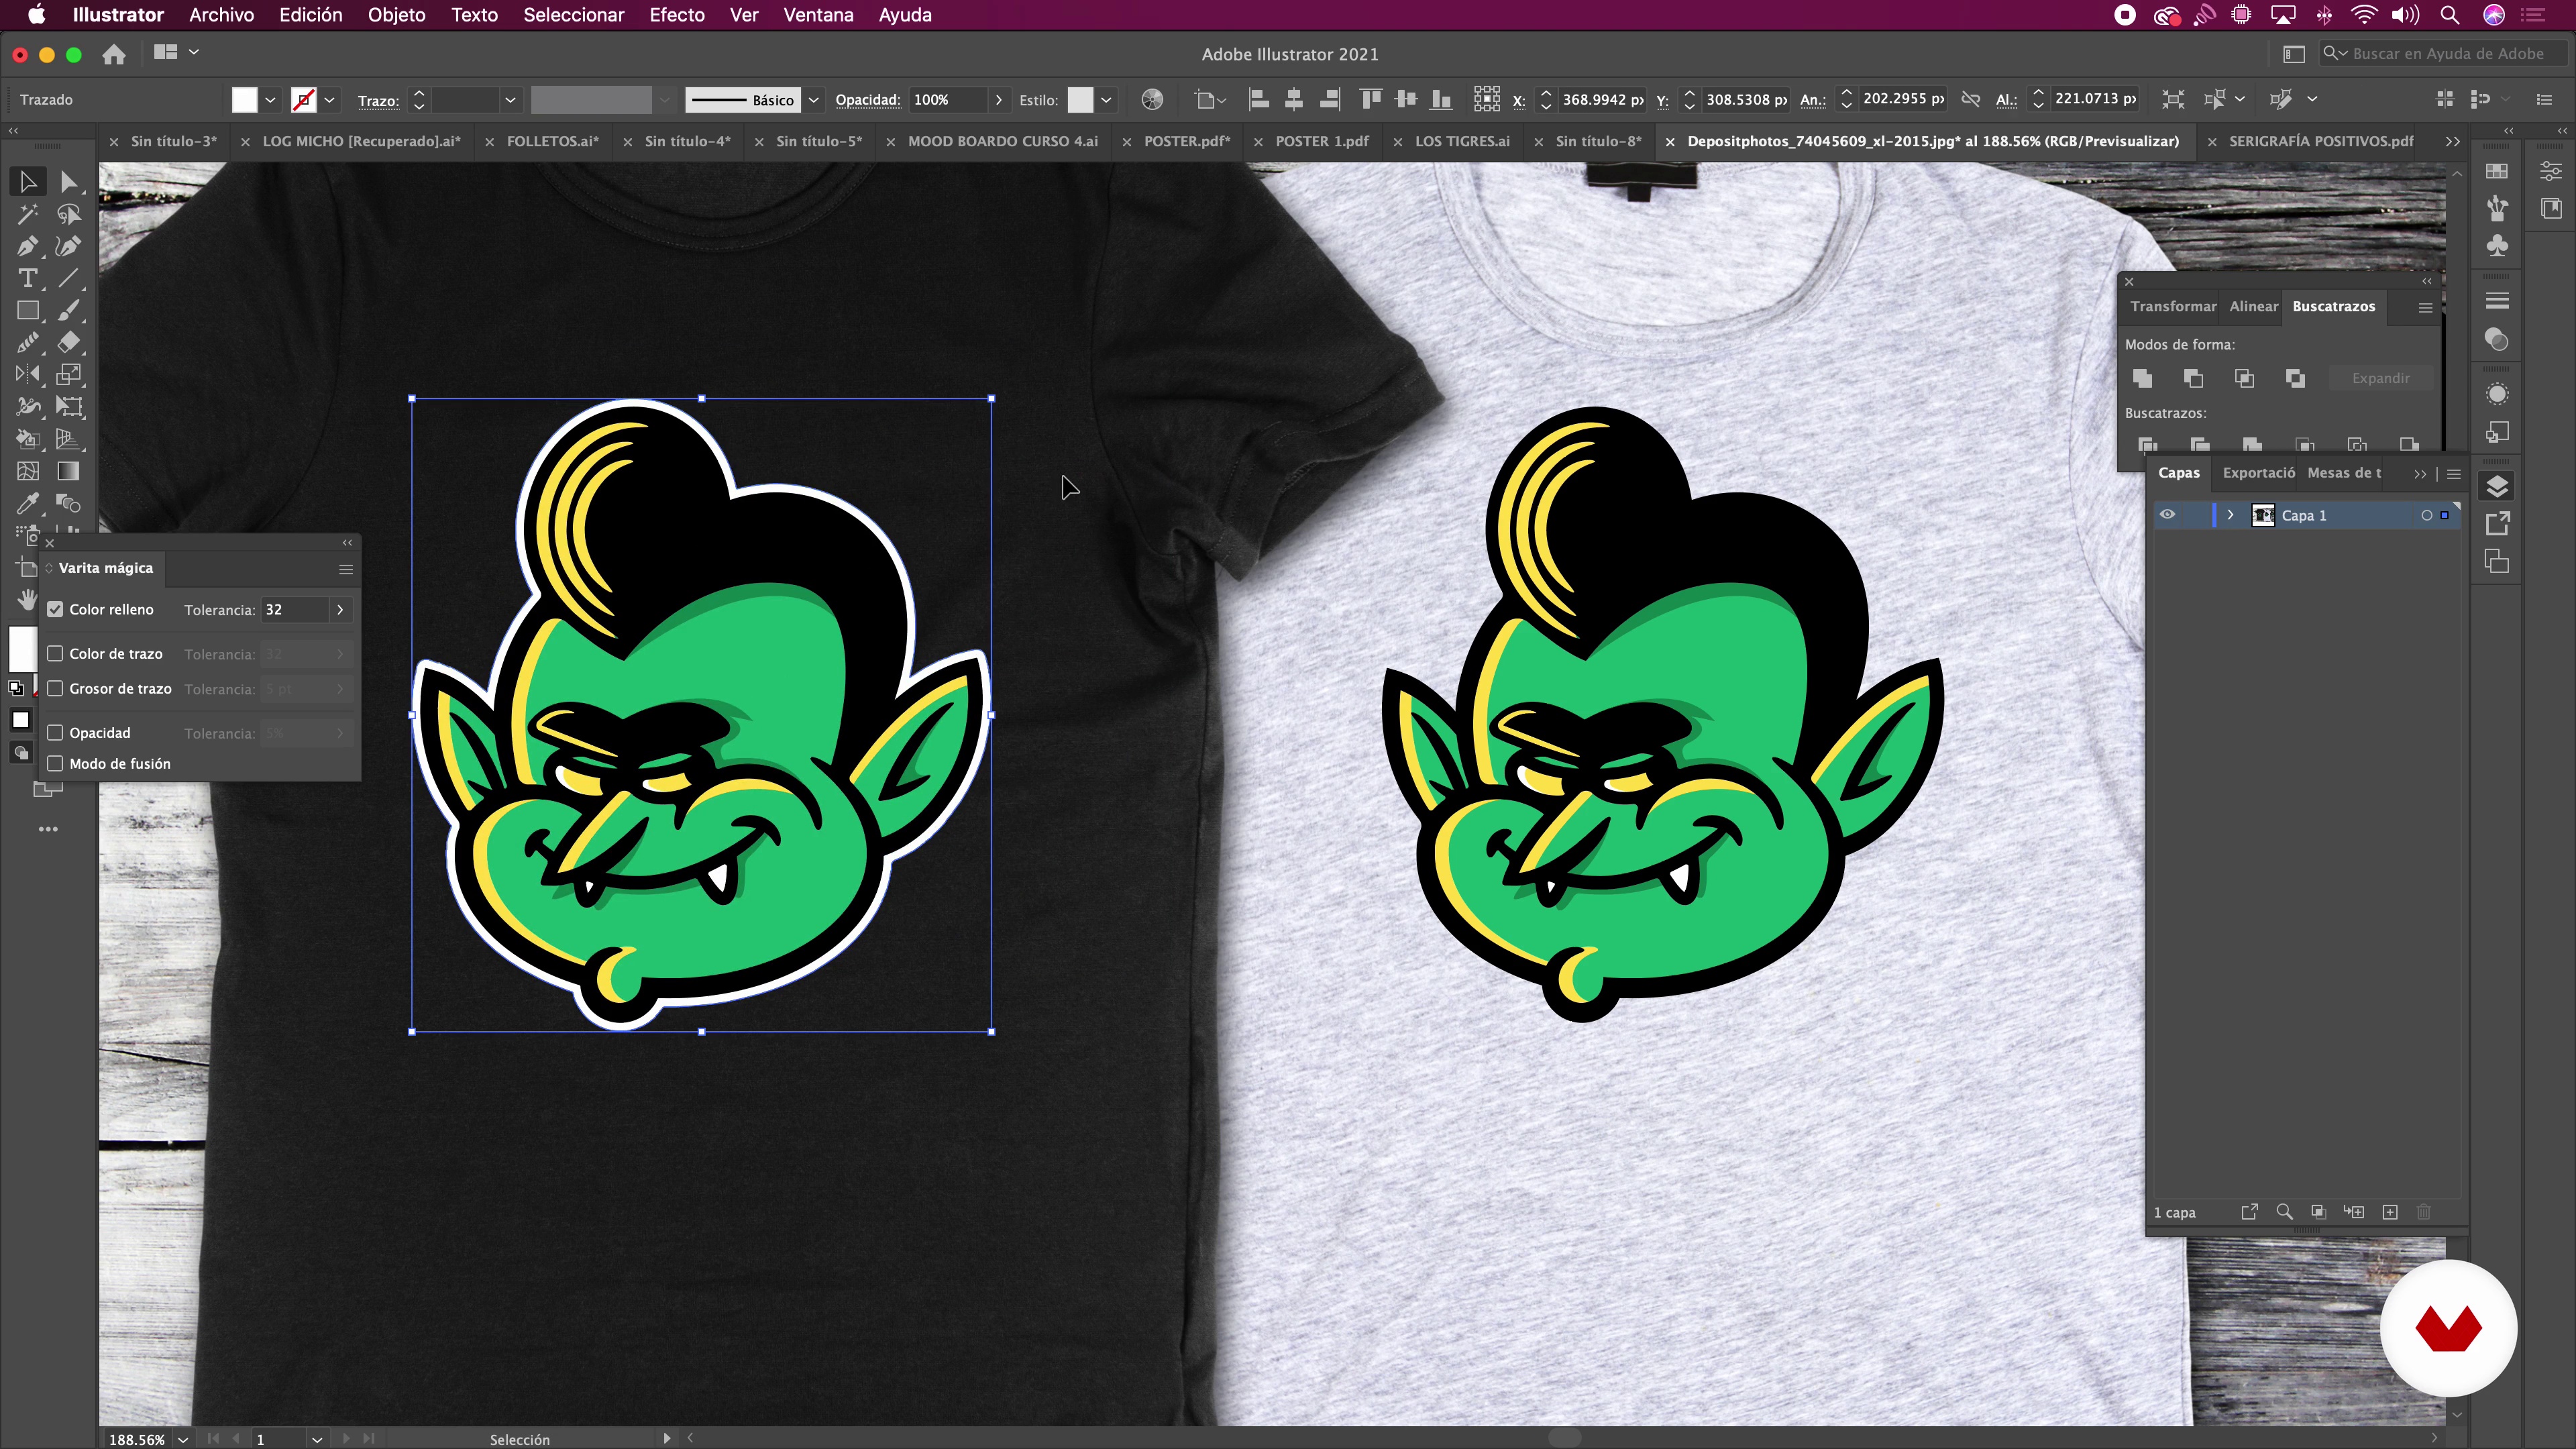Create a new layer in Capas panel
Image resolution: width=2576 pixels, height=1449 pixels.
click(x=2390, y=1212)
